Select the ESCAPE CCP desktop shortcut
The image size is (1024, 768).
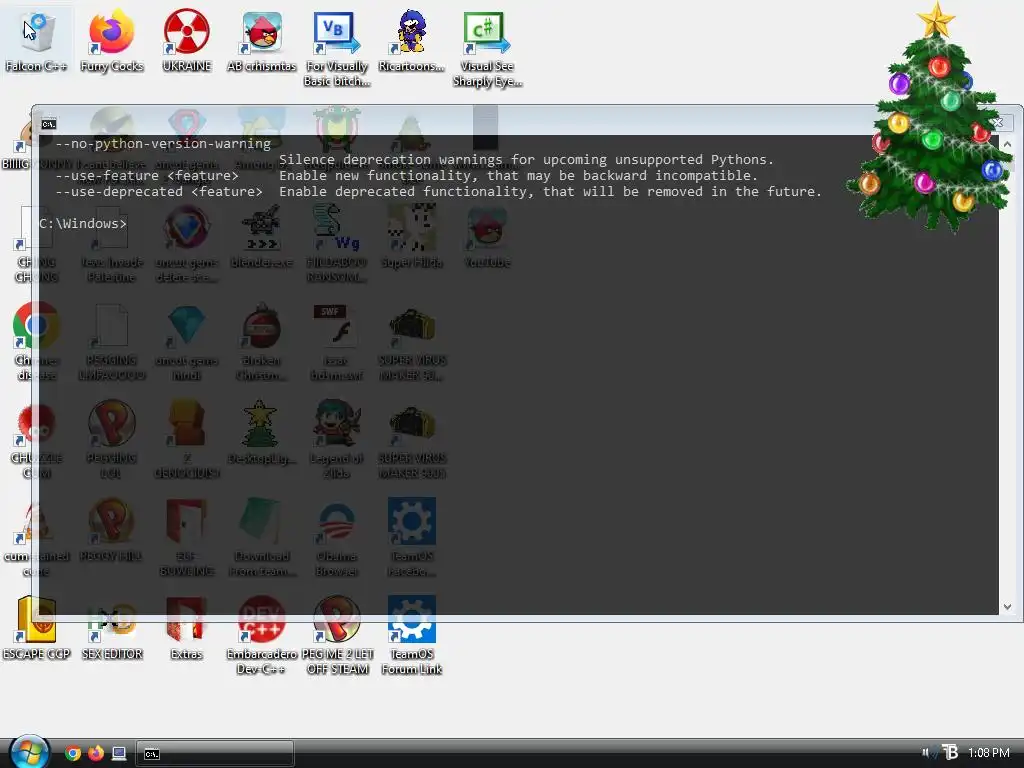click(x=37, y=628)
